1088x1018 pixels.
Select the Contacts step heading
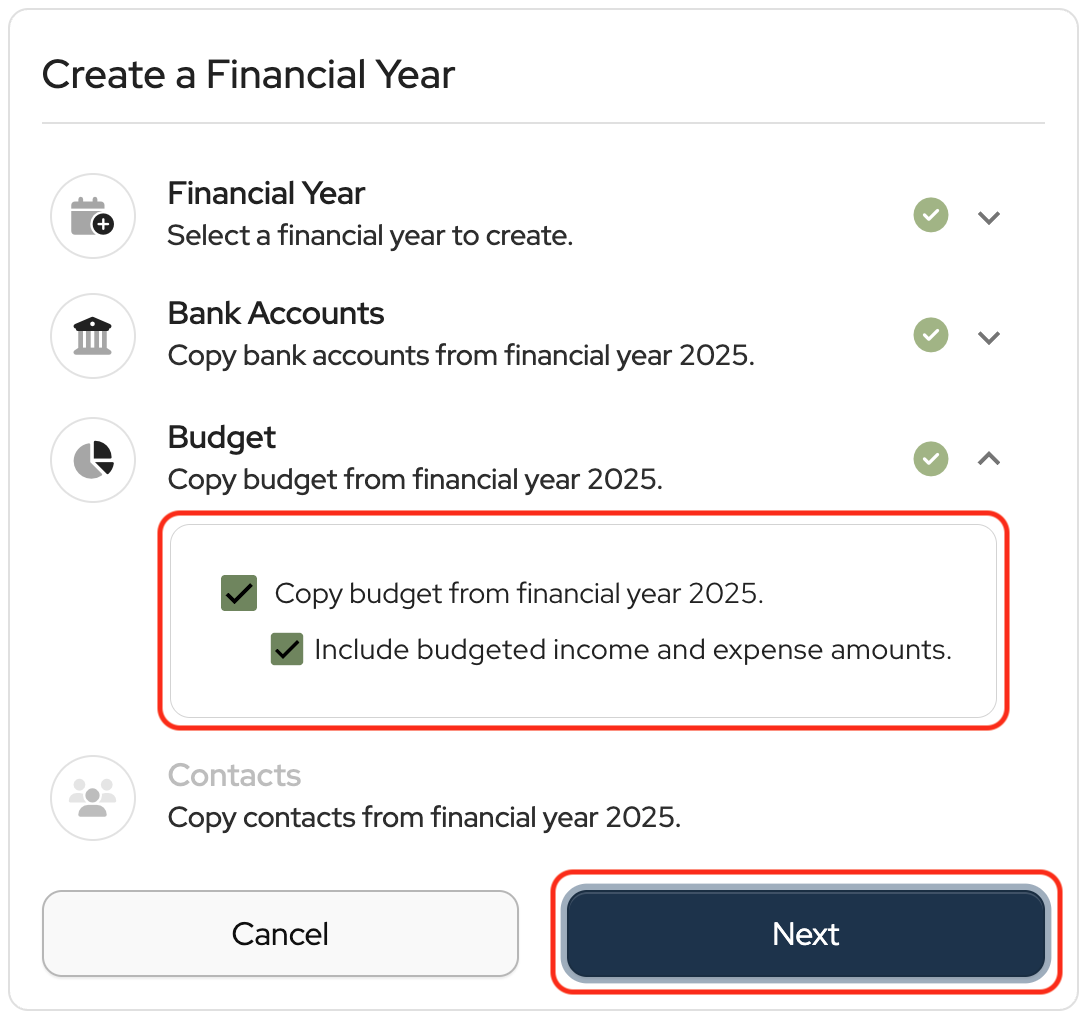pyautogui.click(x=234, y=775)
